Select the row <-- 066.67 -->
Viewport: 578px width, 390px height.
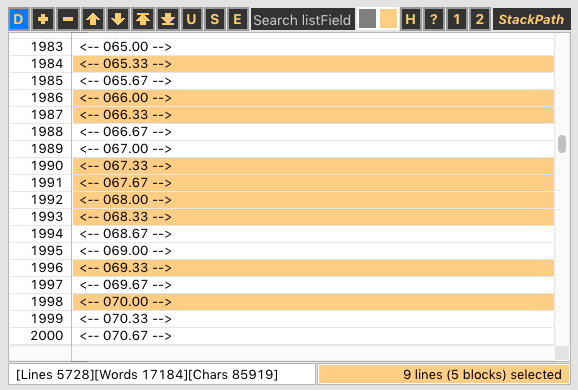tap(313, 132)
